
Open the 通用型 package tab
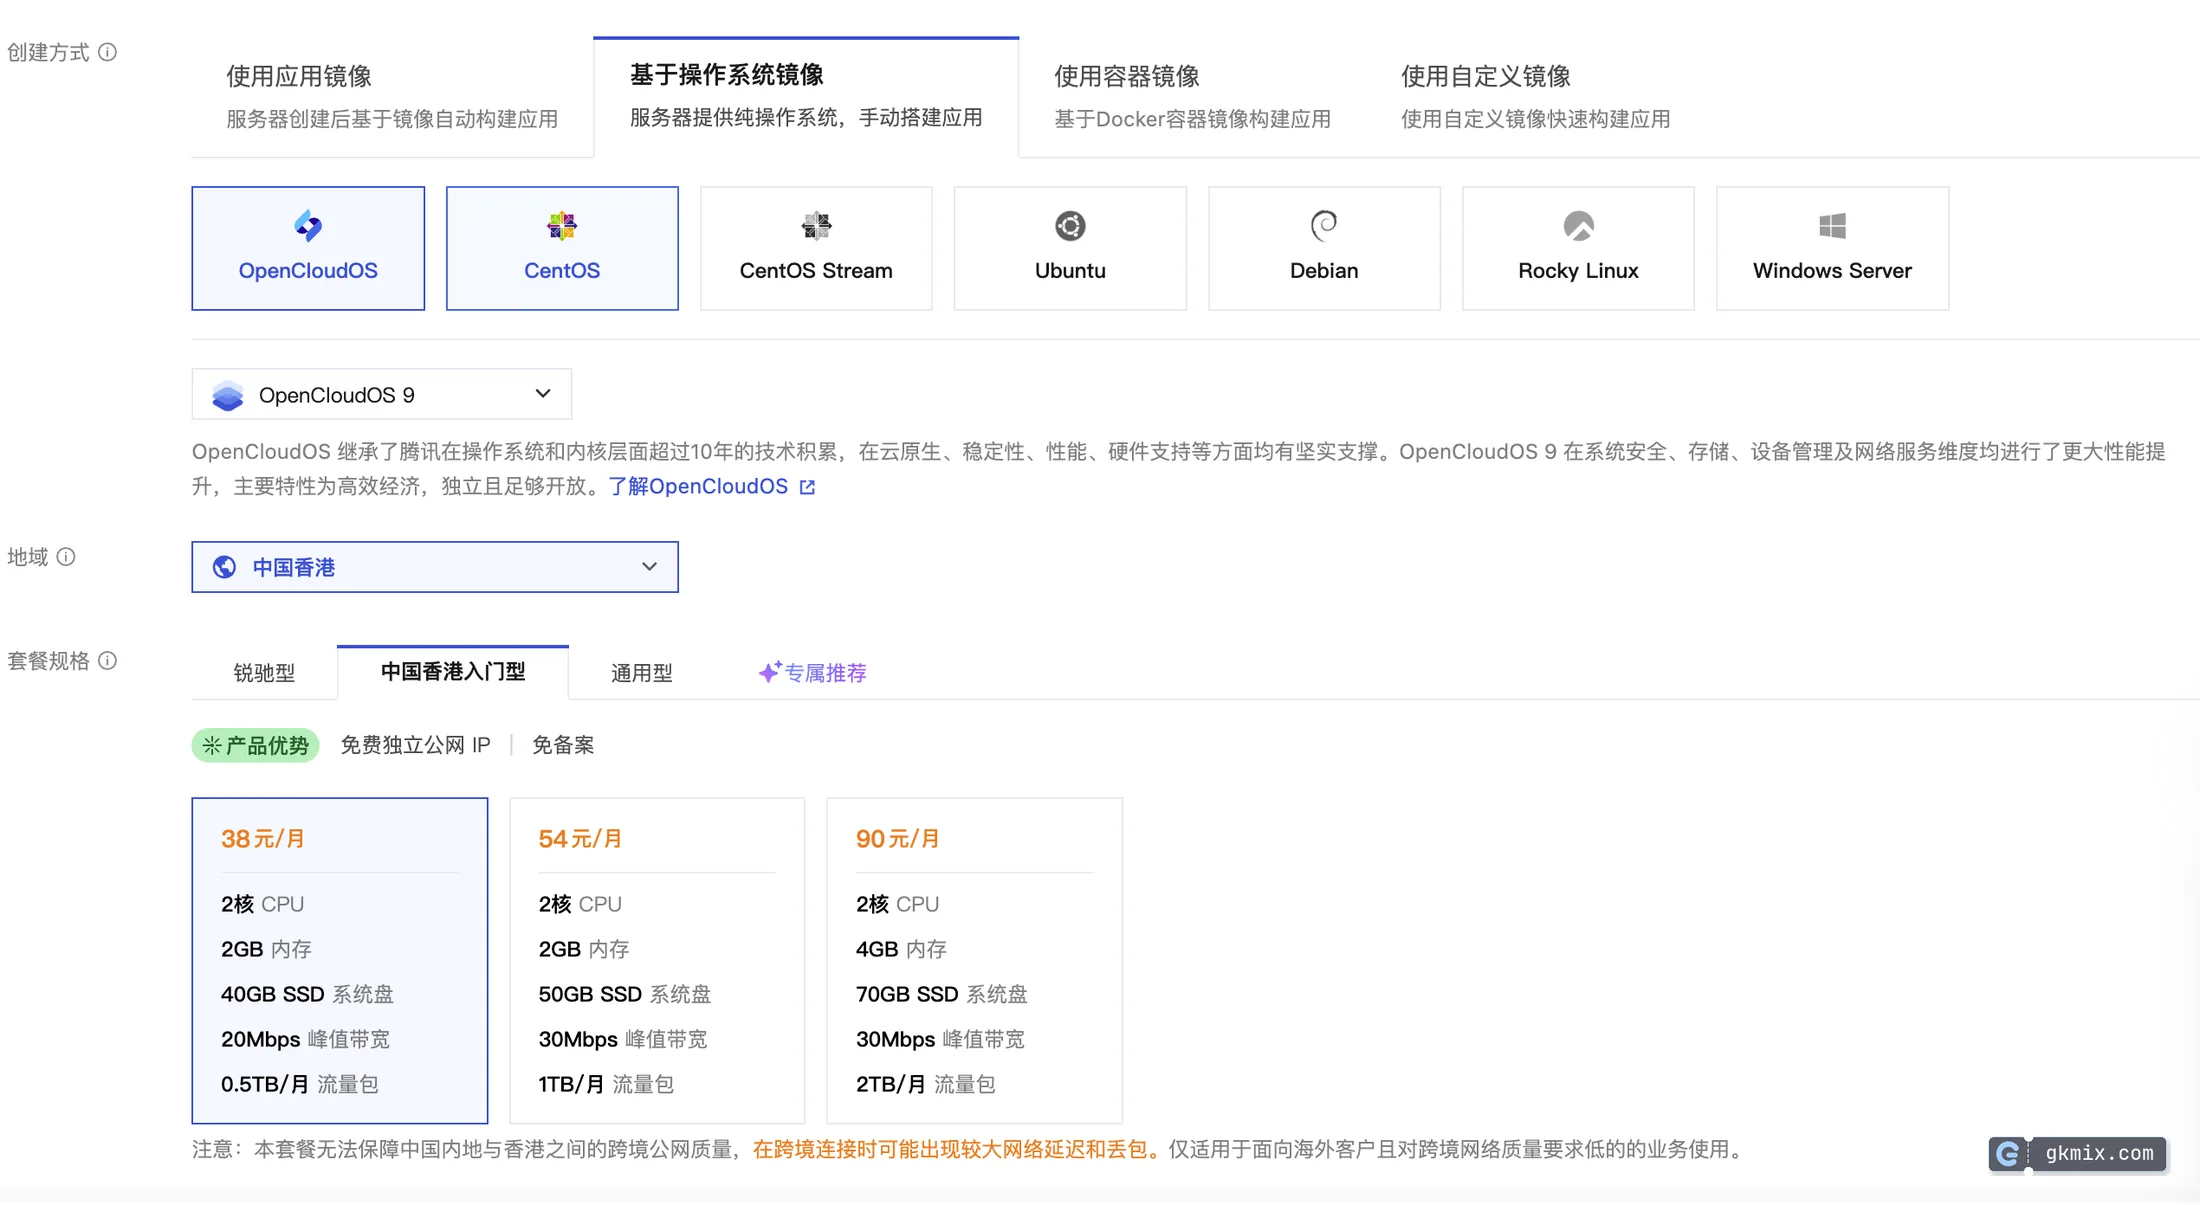[x=642, y=673]
